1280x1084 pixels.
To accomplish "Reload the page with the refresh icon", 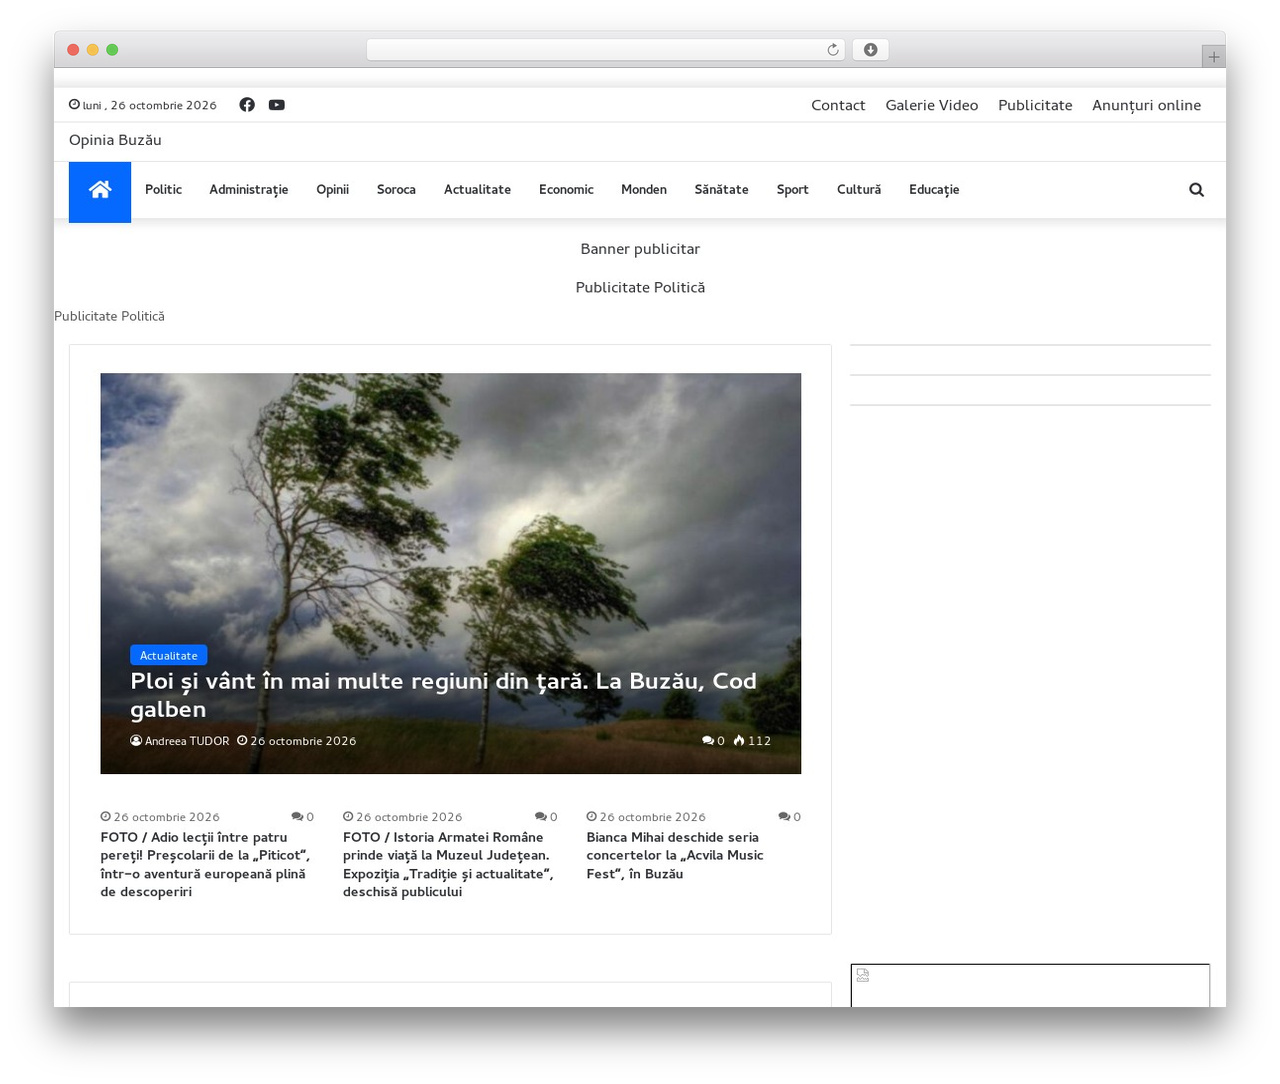I will [832, 50].
